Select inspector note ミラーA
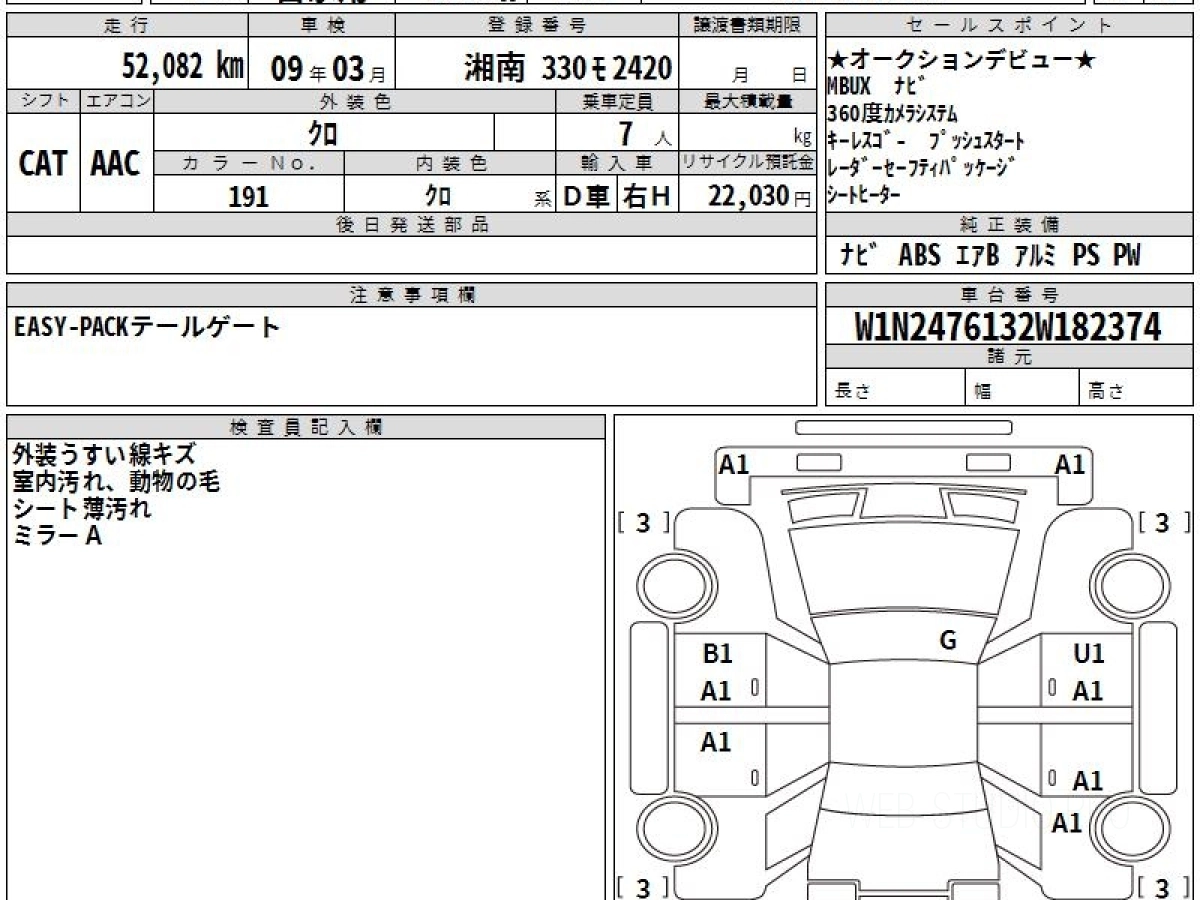The image size is (1200, 900). click(x=58, y=536)
